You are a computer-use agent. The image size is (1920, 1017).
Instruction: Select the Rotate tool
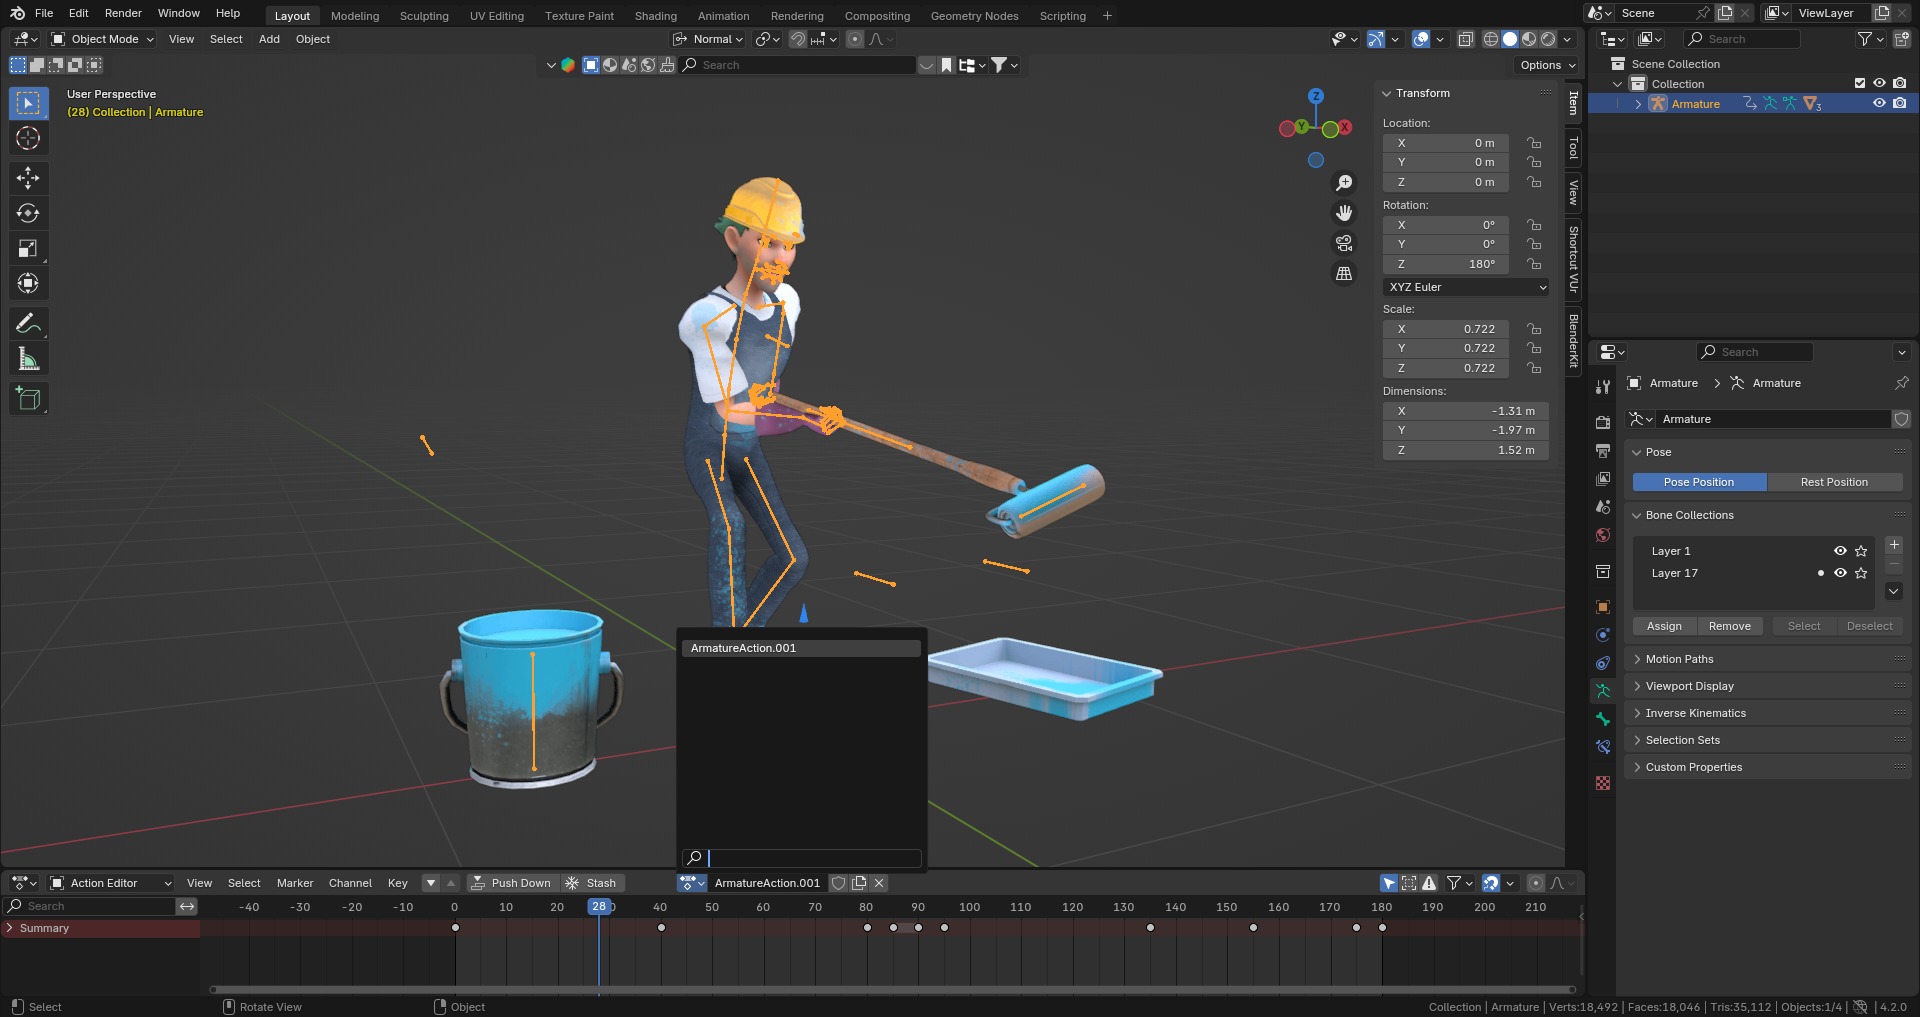tap(28, 213)
